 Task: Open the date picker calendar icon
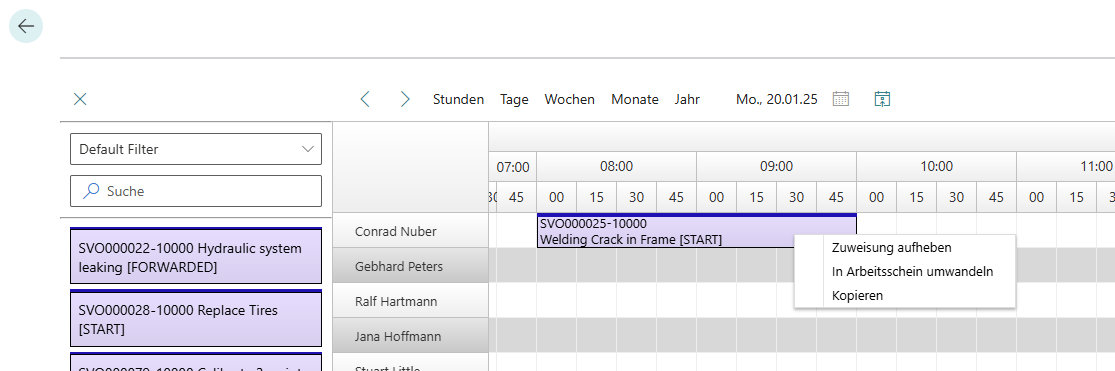(x=841, y=100)
